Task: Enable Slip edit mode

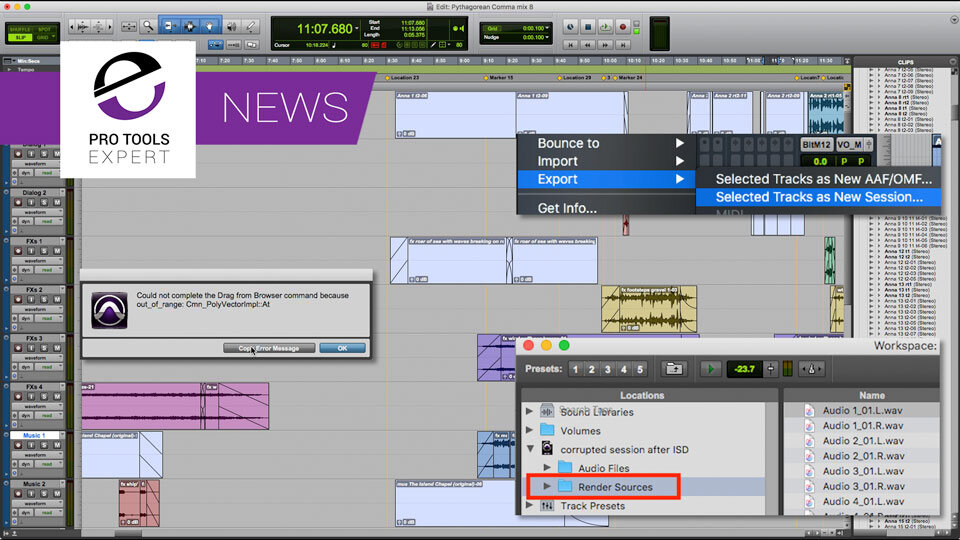Action: pos(21,37)
